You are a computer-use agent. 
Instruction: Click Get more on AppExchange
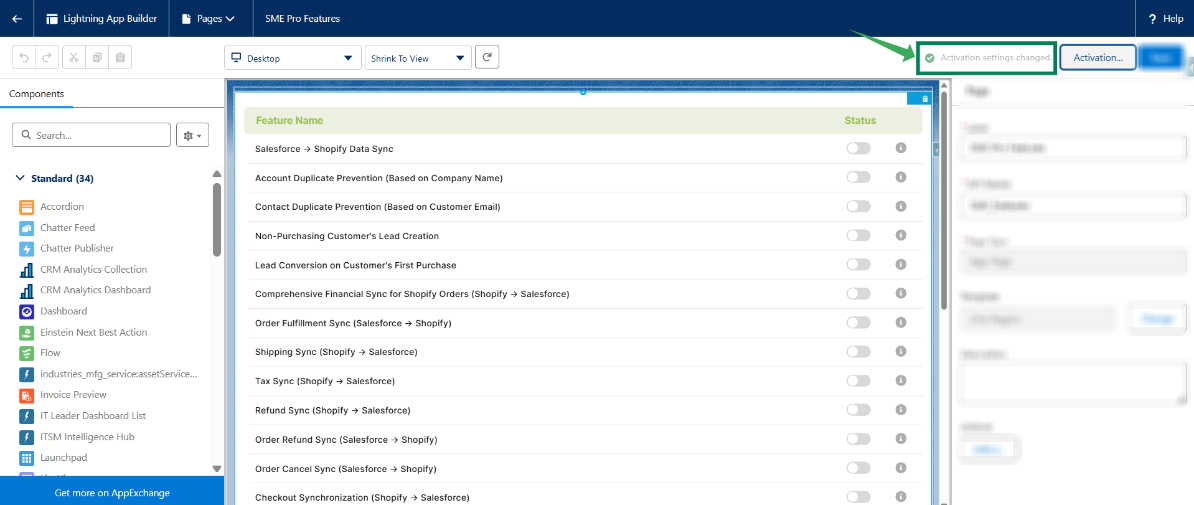pyautogui.click(x=112, y=492)
